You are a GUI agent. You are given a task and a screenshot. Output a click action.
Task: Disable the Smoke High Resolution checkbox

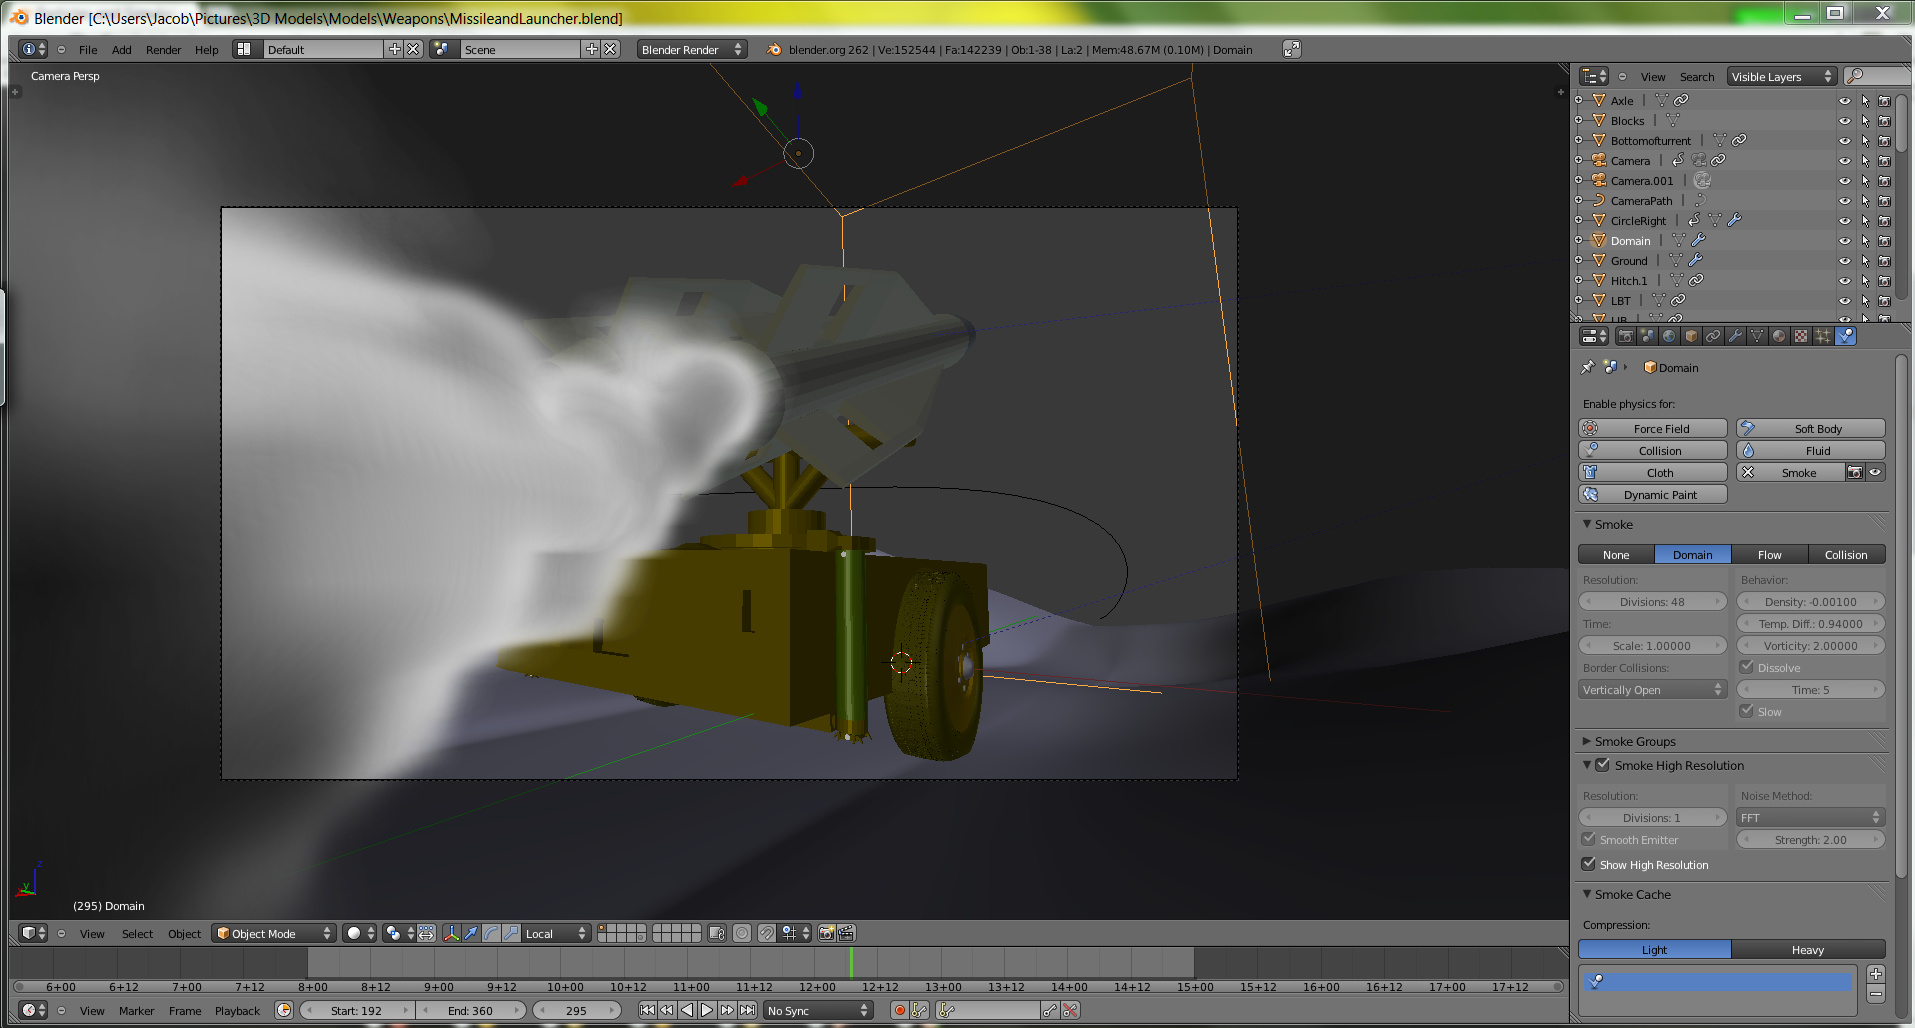pyautogui.click(x=1602, y=765)
